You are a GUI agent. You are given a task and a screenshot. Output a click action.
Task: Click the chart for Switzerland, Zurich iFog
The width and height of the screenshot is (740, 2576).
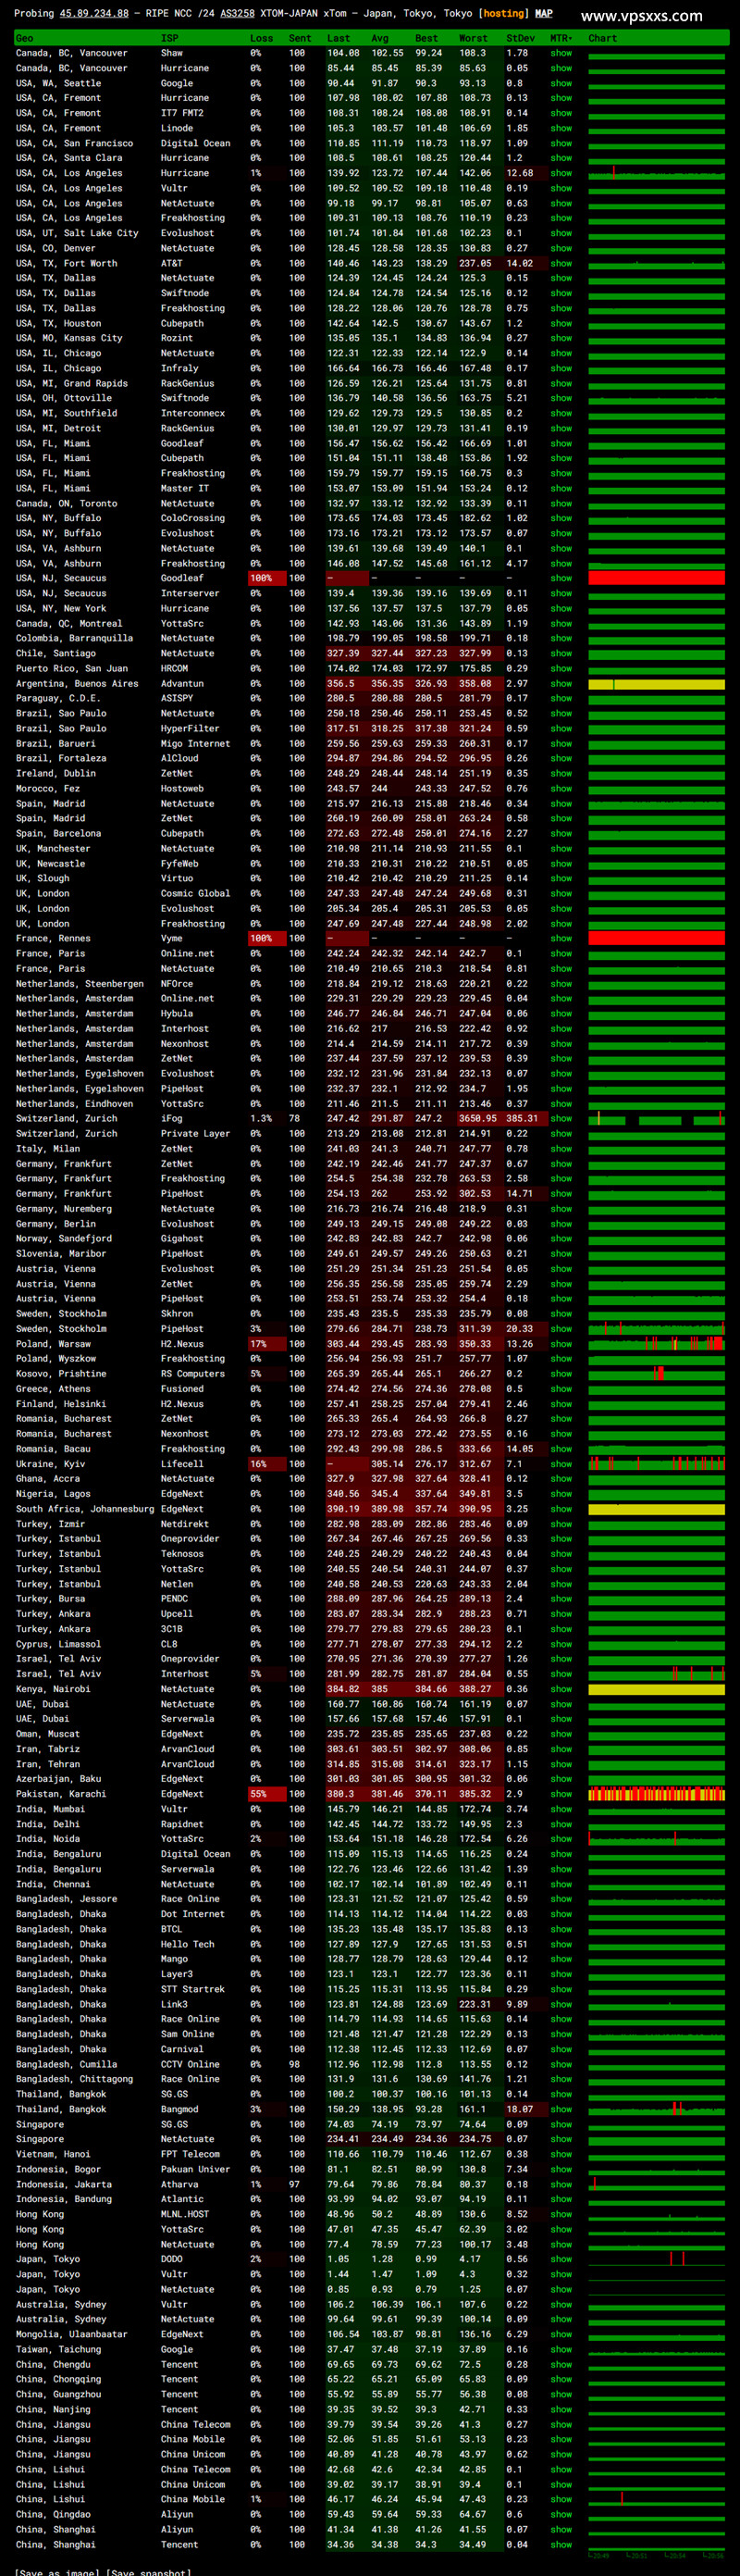pos(656,1119)
